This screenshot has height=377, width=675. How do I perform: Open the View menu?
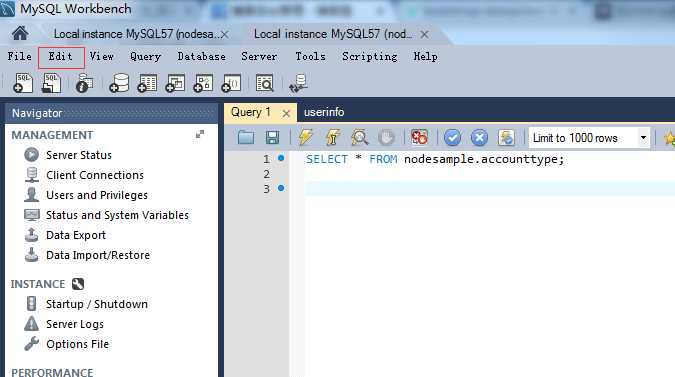tap(102, 56)
